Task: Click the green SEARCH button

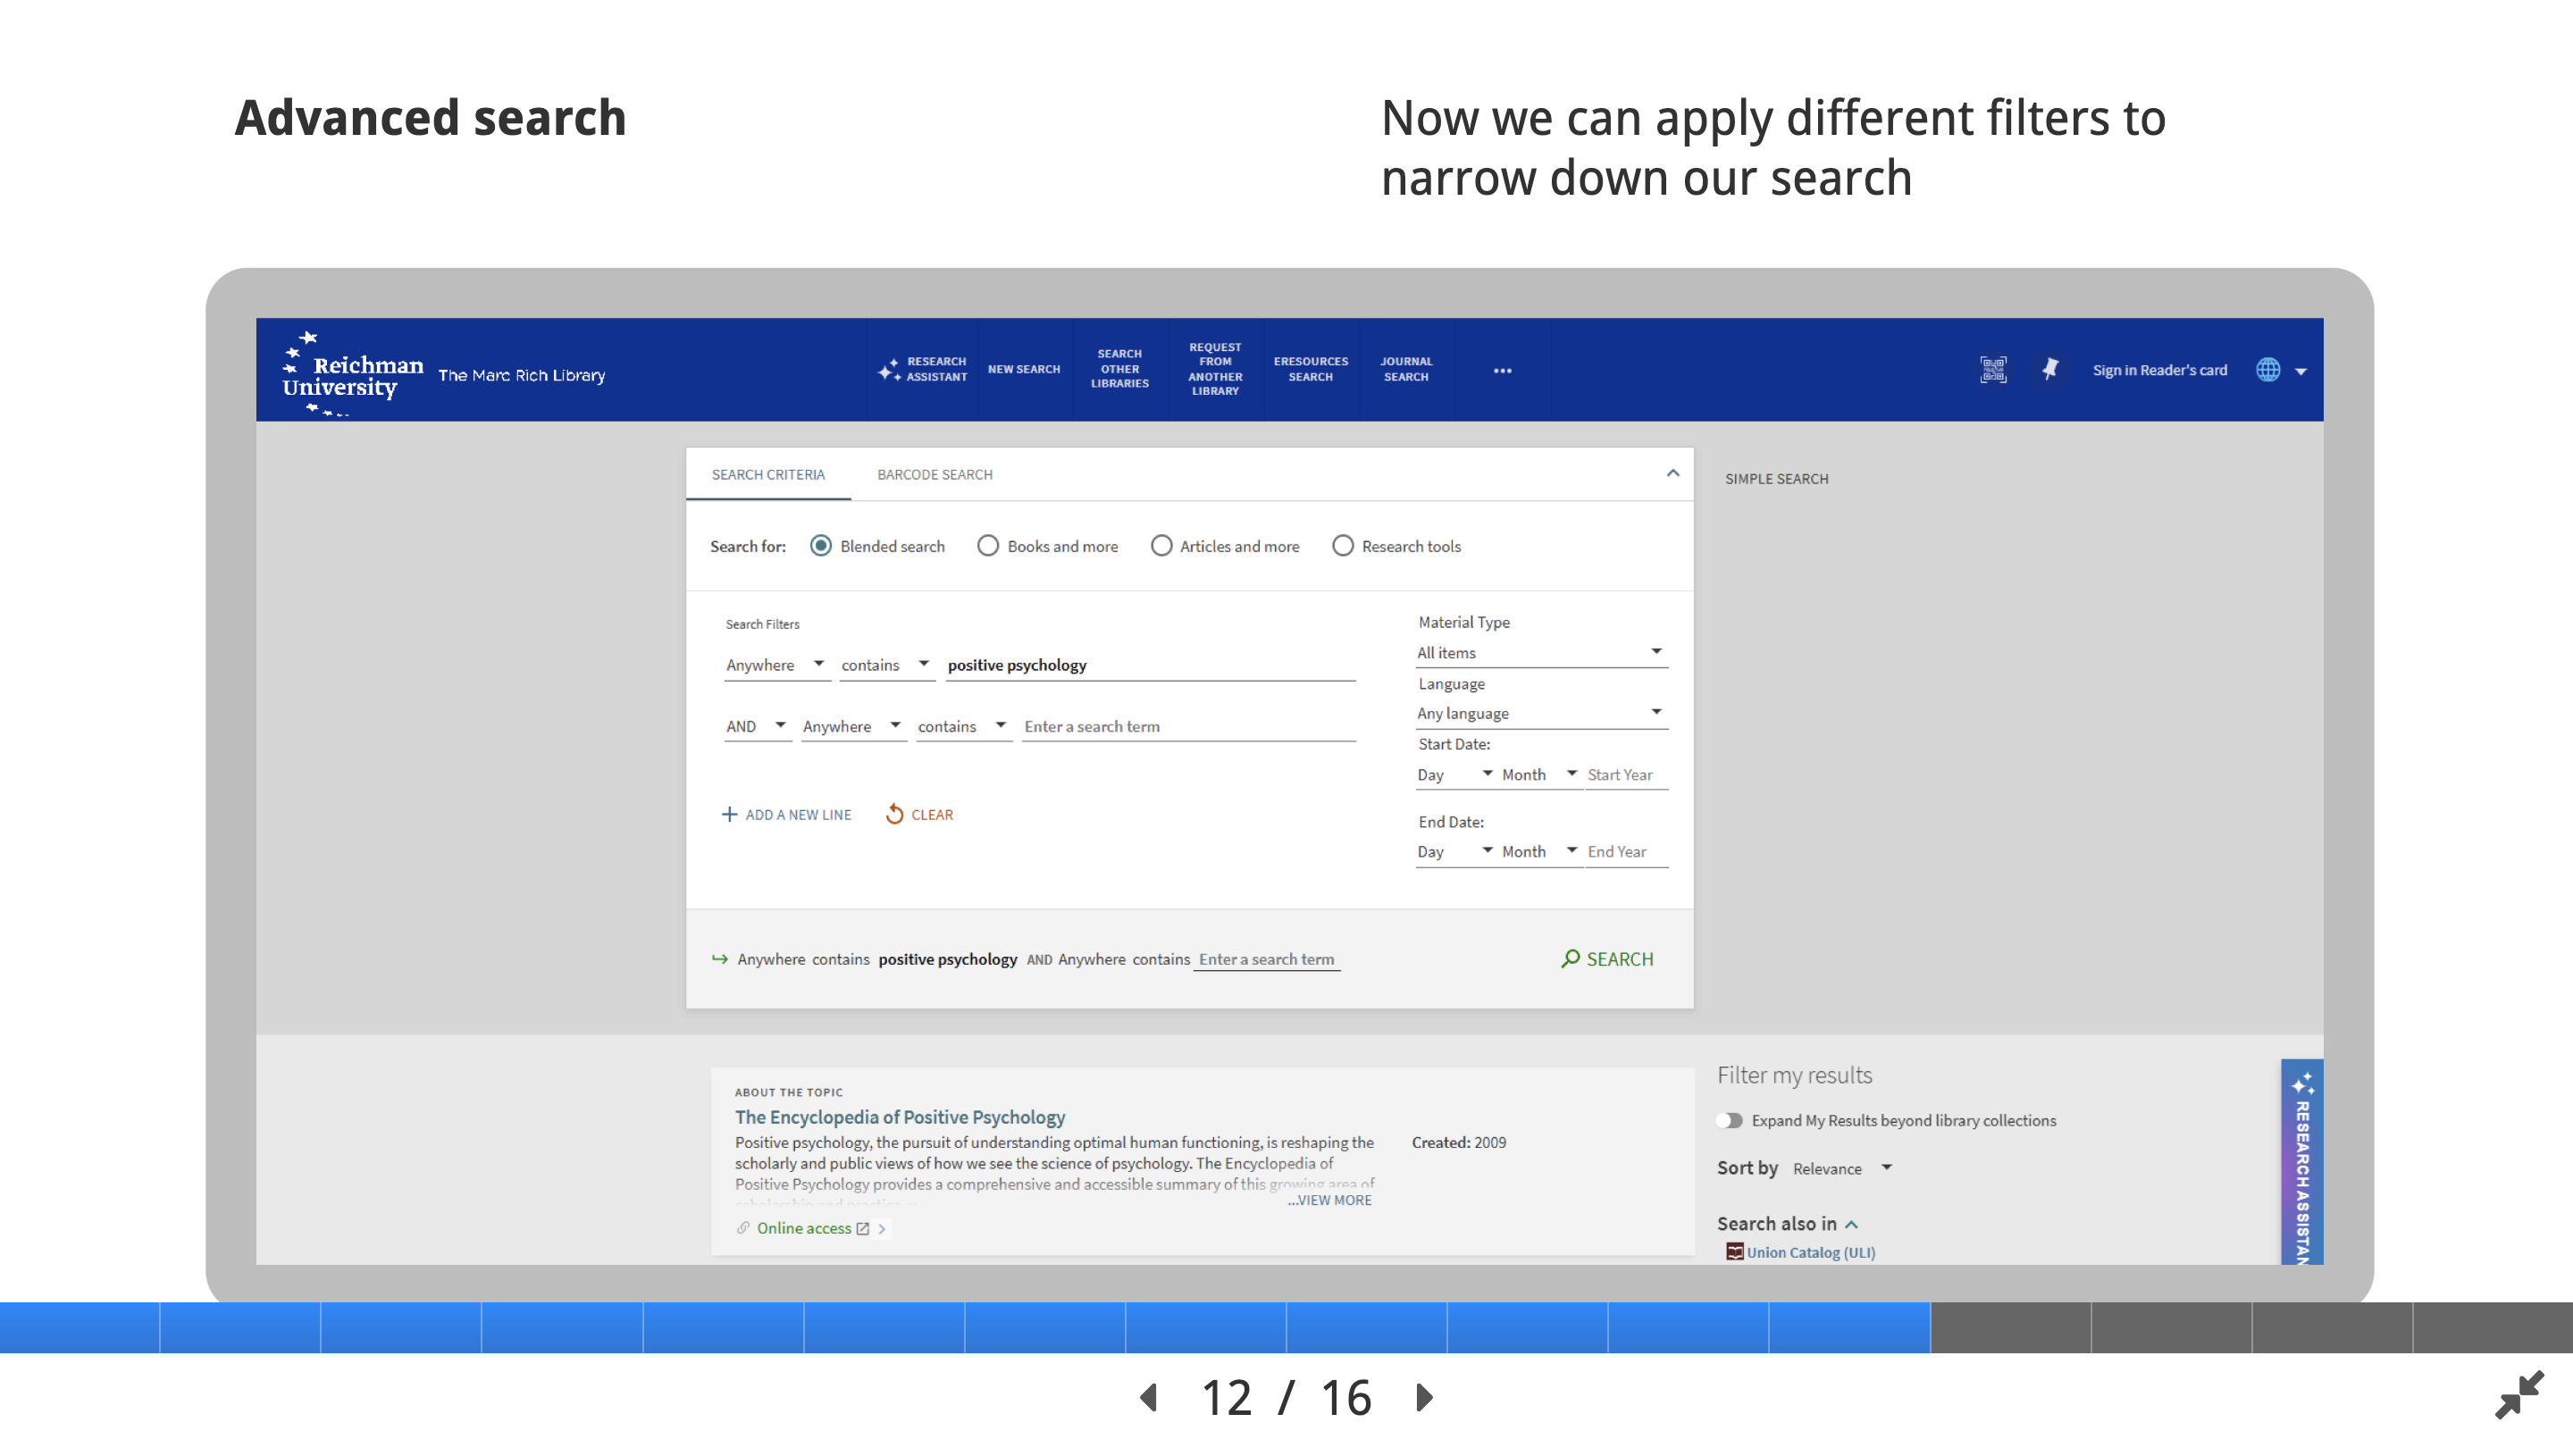Action: [x=1608, y=959]
